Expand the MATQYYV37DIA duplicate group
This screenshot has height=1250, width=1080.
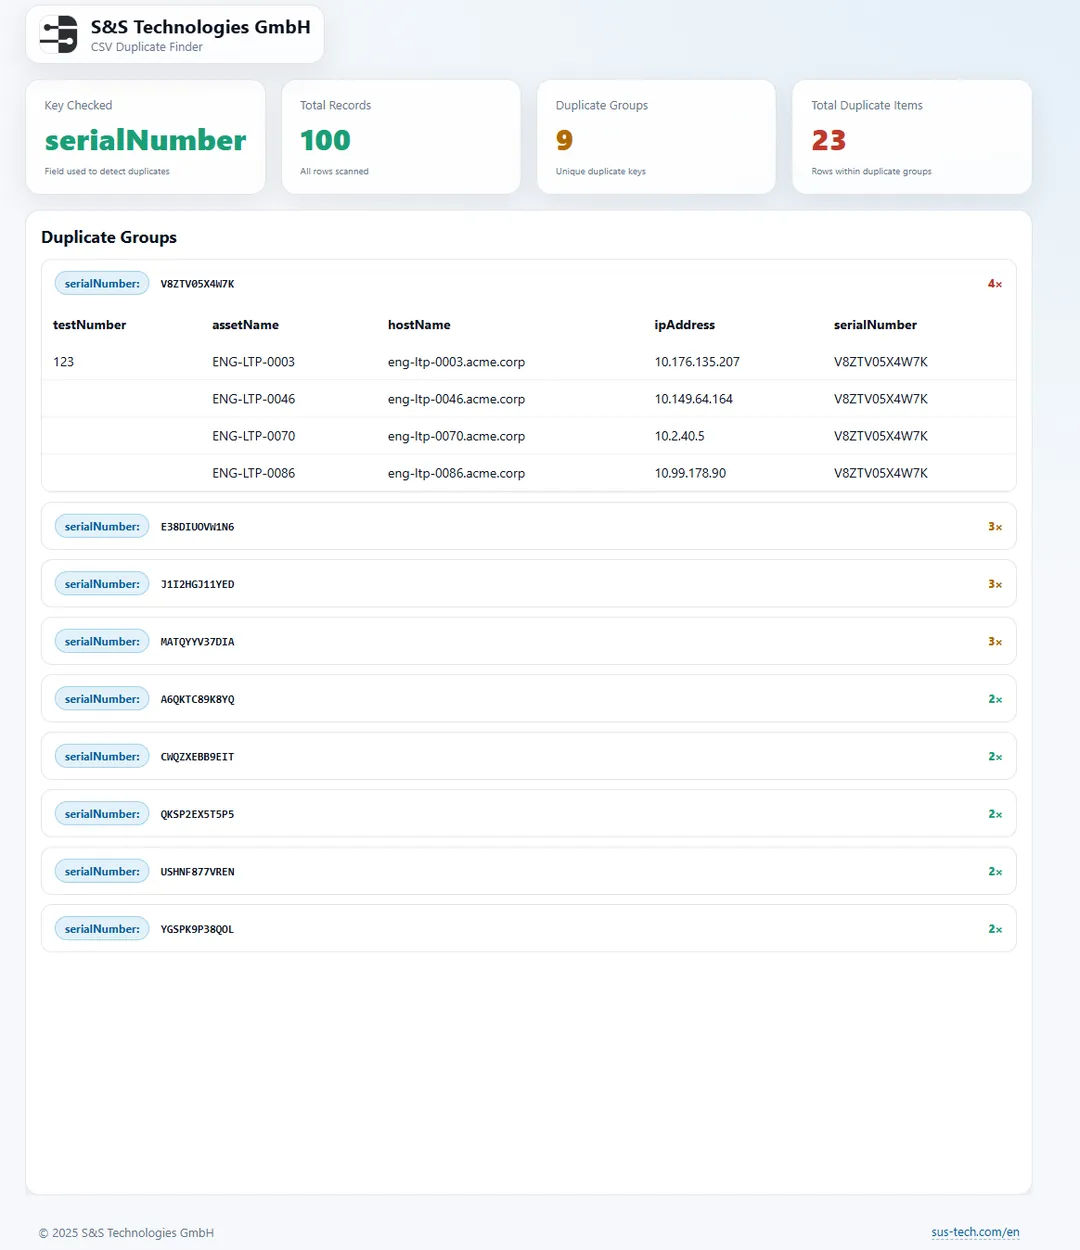click(x=528, y=641)
